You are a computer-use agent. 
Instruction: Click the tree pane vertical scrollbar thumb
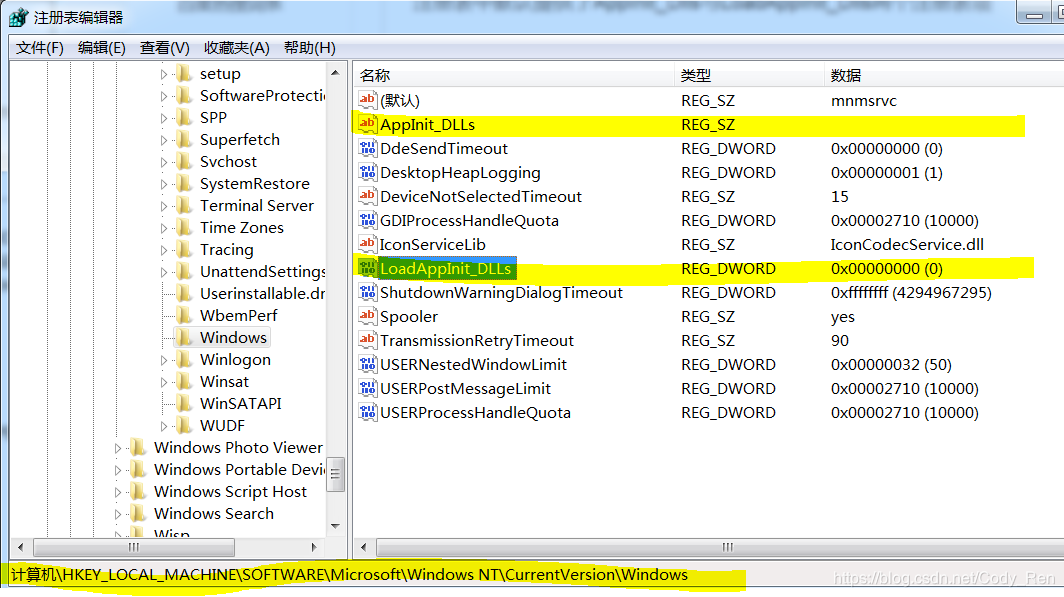pos(336,470)
